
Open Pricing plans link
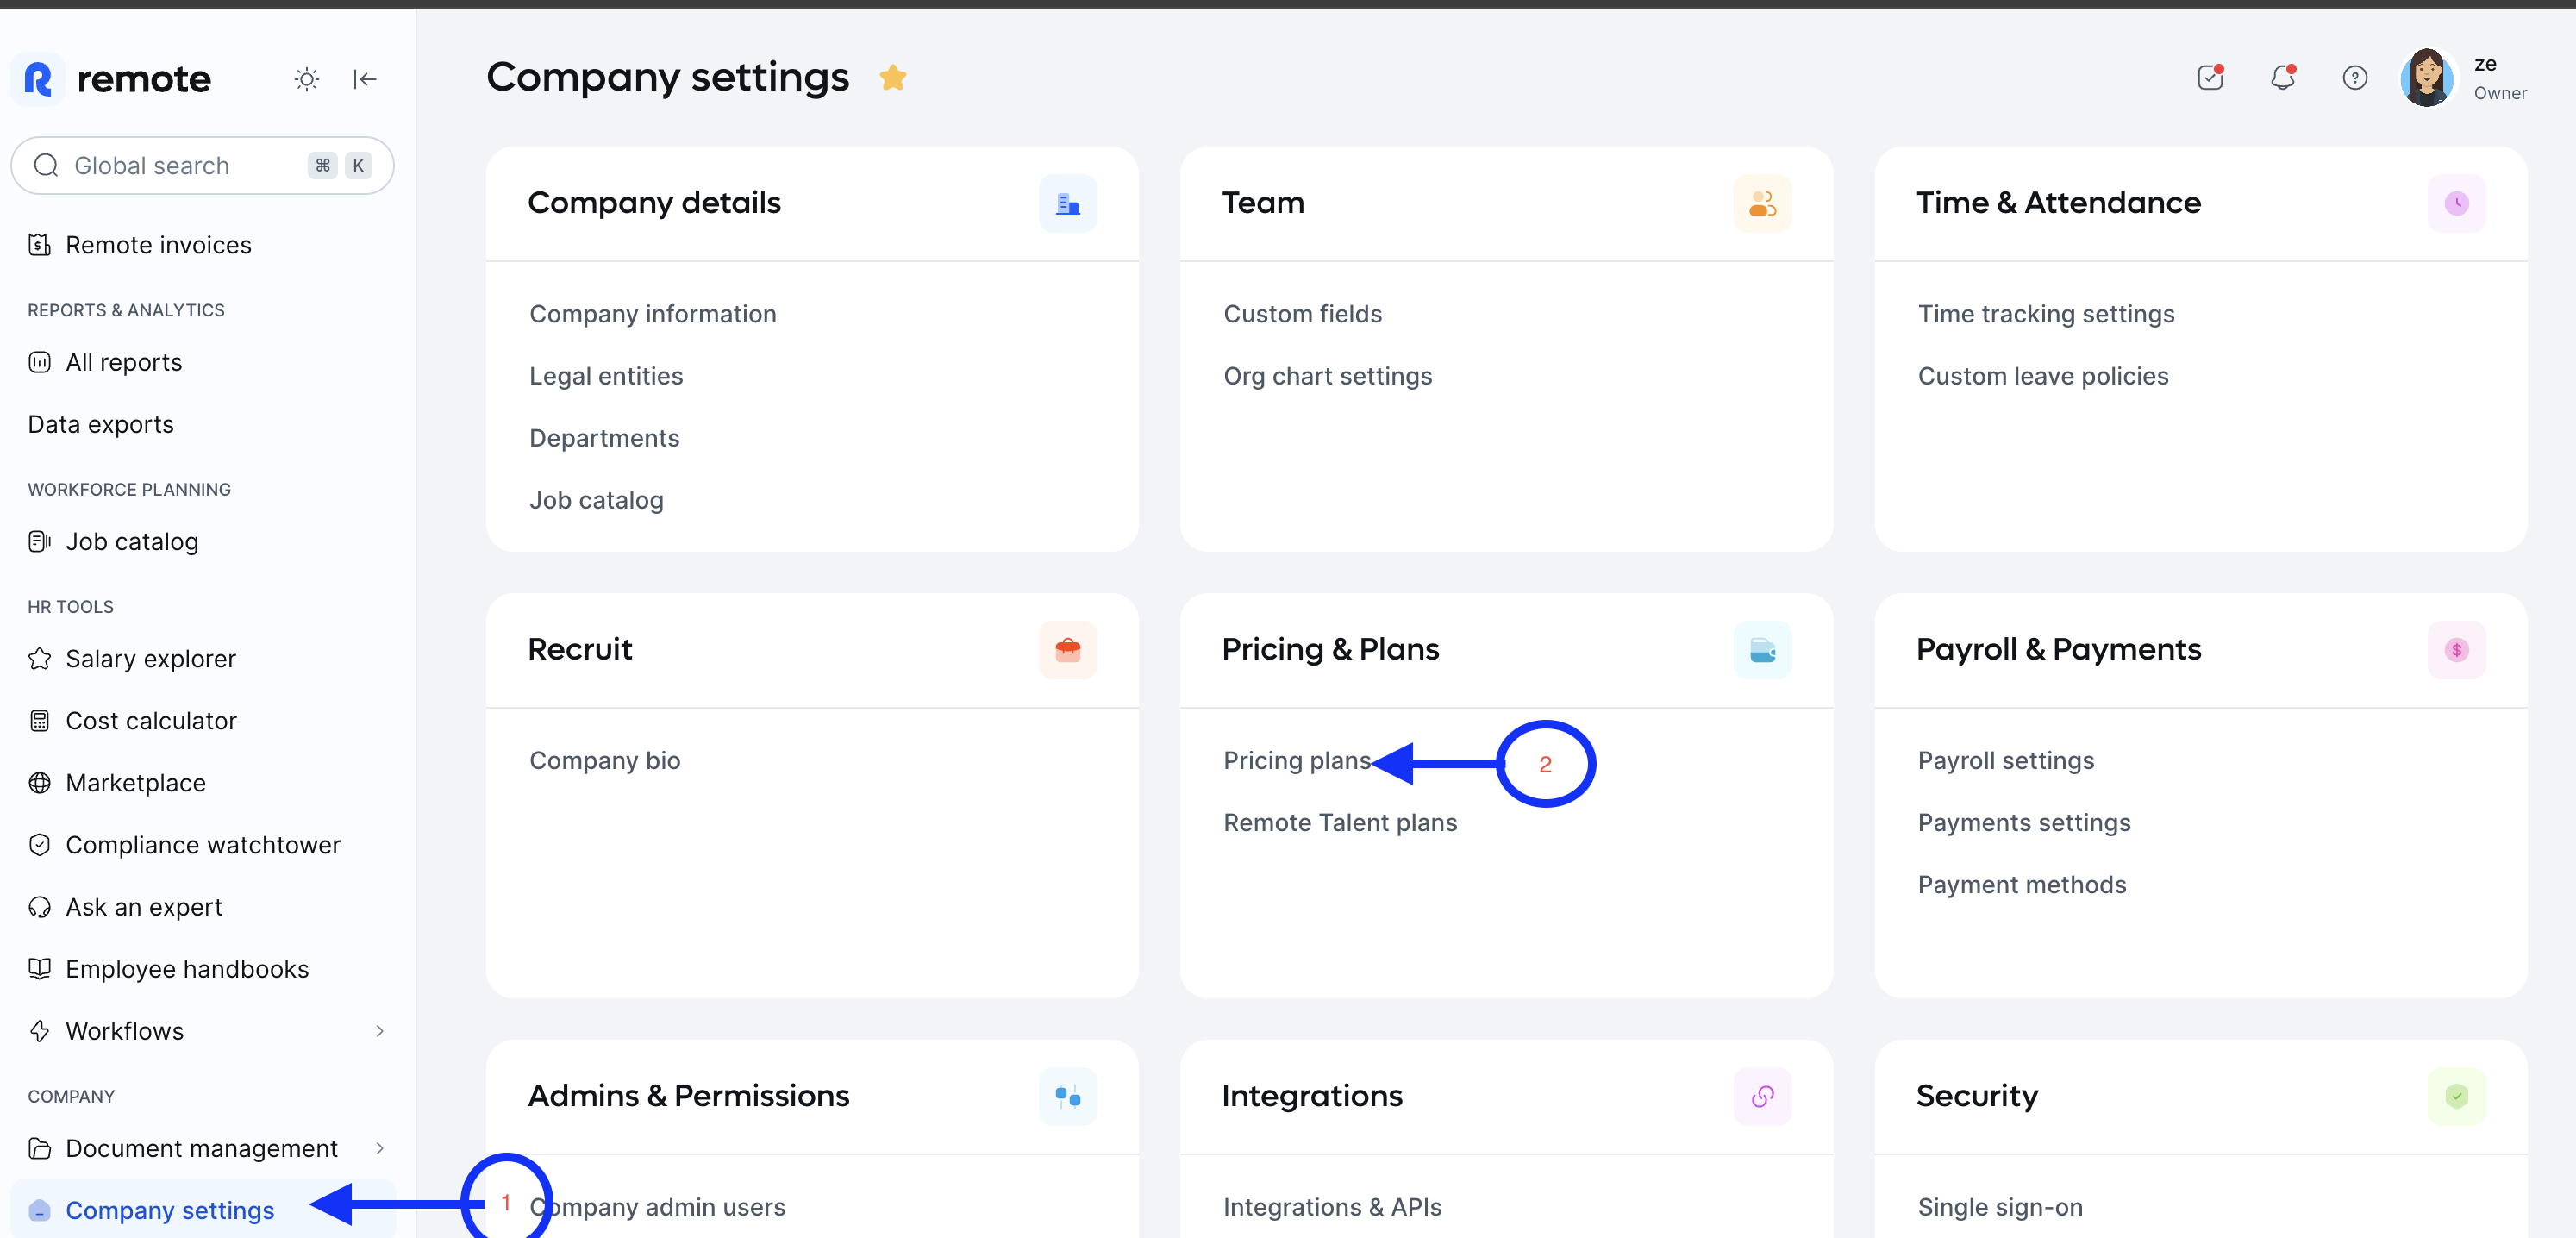pyautogui.click(x=1297, y=760)
